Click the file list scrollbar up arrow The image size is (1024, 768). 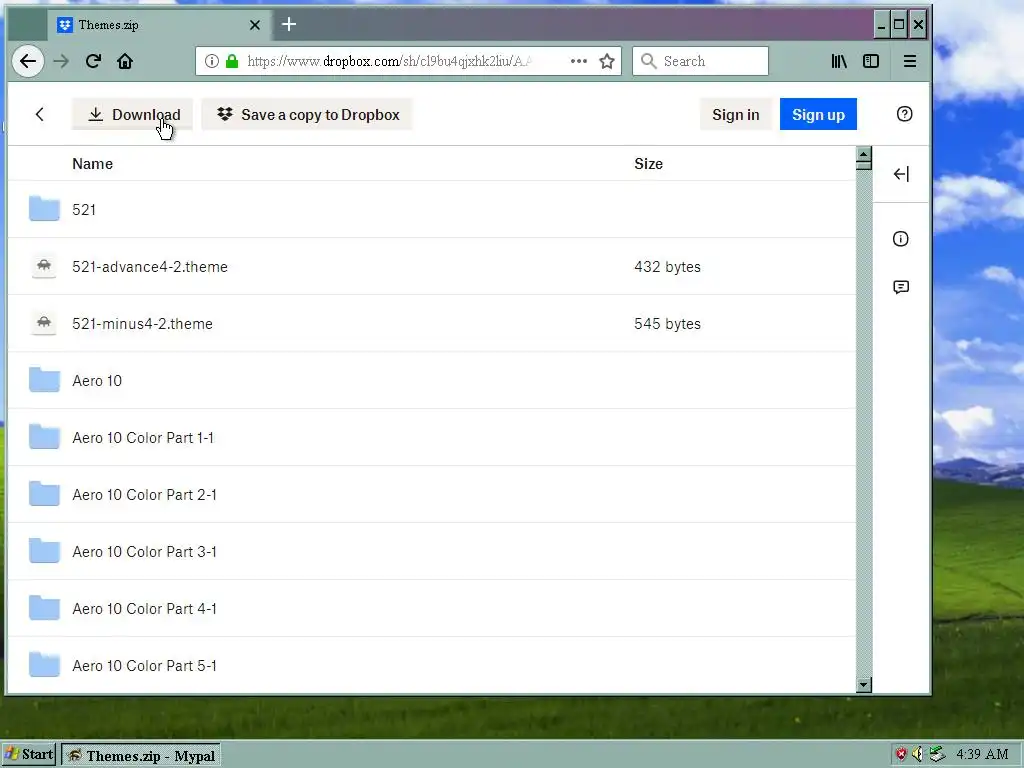(x=864, y=155)
